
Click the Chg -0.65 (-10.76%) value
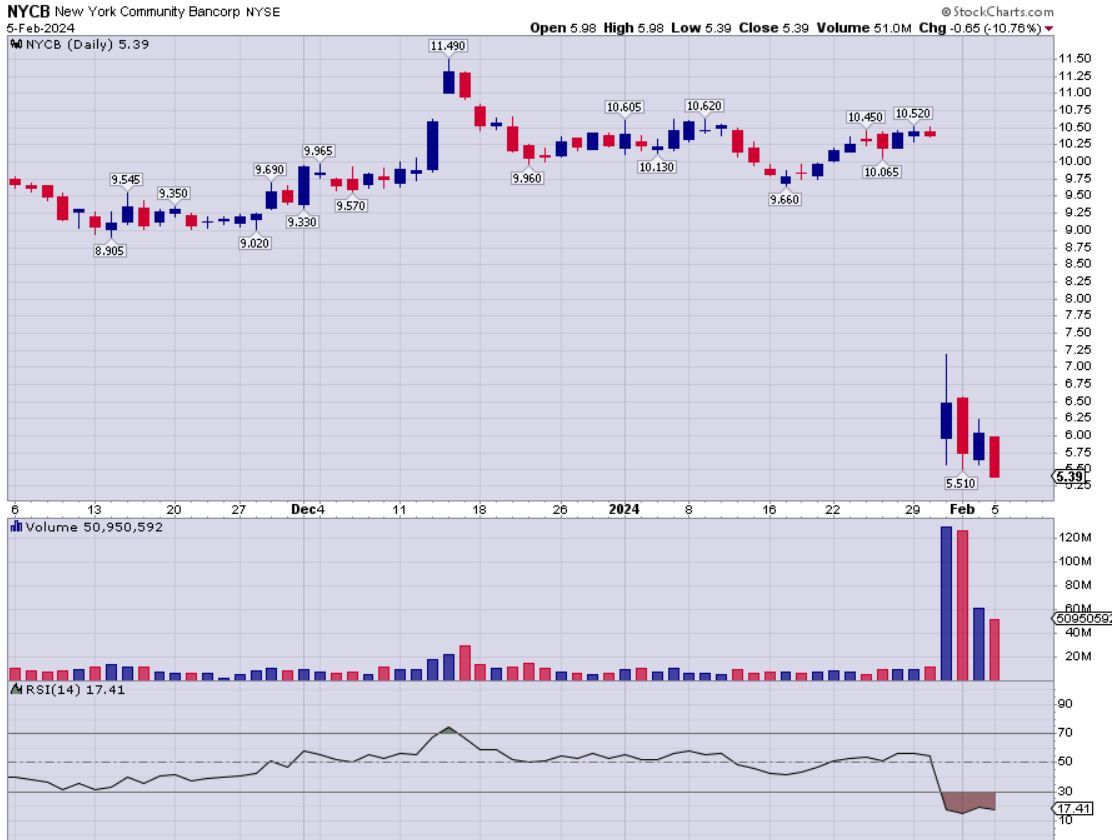(x=979, y=28)
